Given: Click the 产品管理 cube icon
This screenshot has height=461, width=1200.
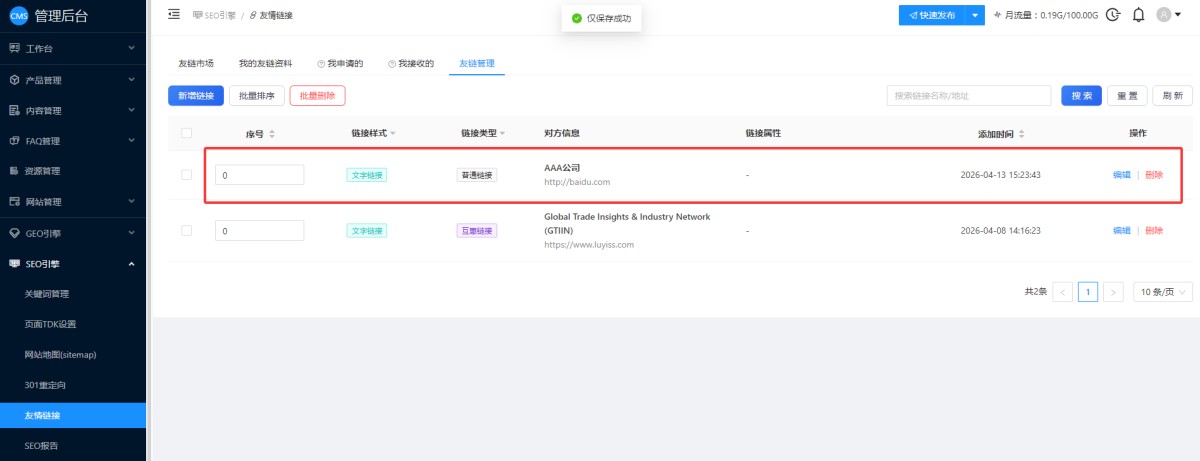Looking at the screenshot, I should coord(14,80).
